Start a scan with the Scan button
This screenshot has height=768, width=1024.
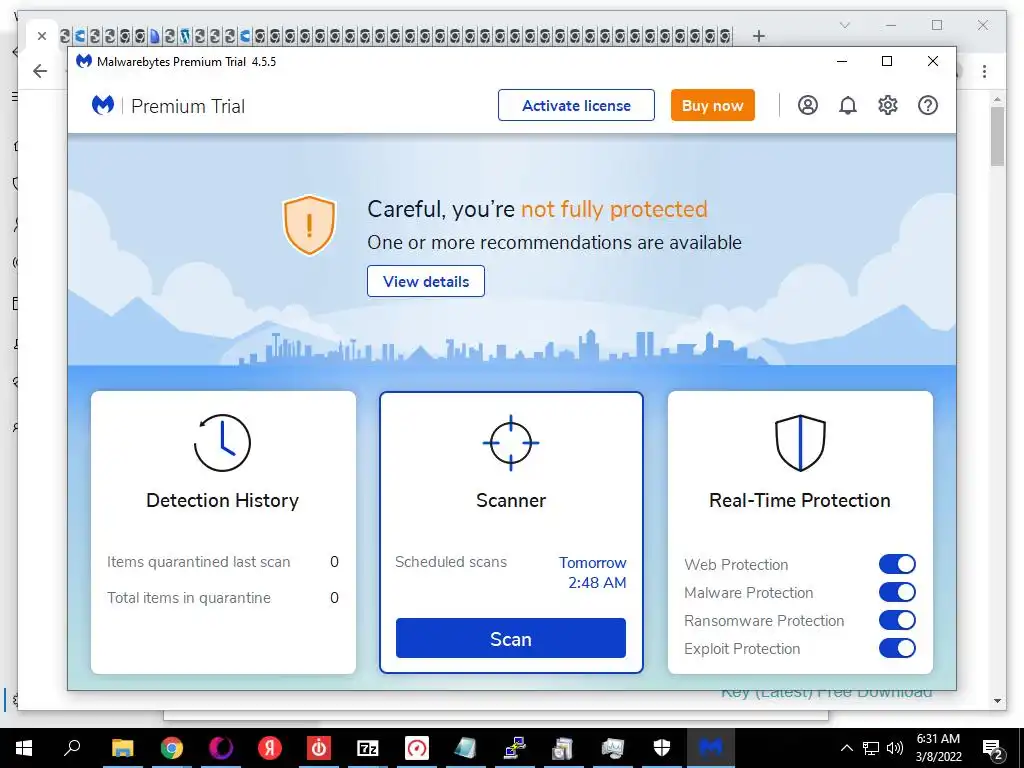coord(511,639)
